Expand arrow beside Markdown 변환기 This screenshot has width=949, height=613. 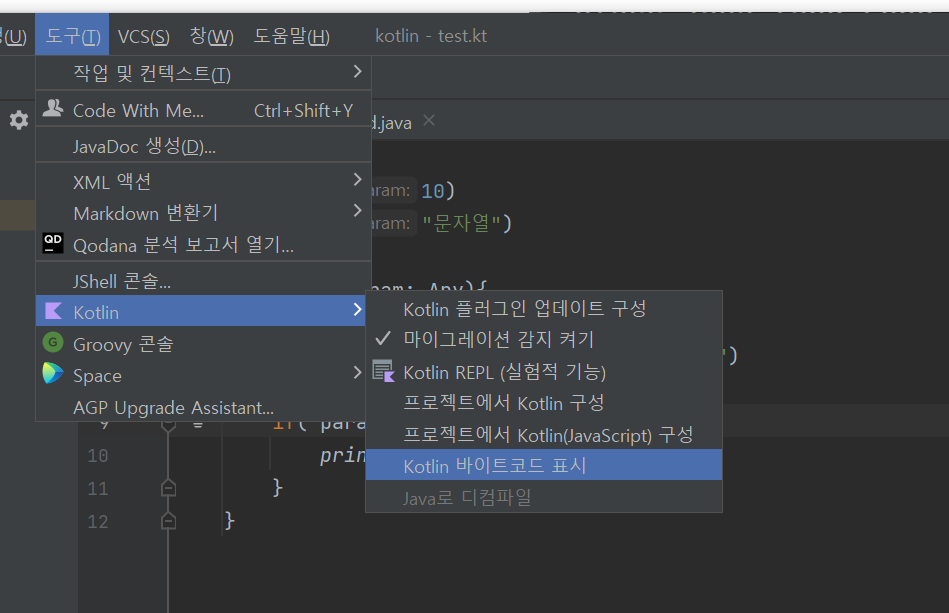pos(357,211)
